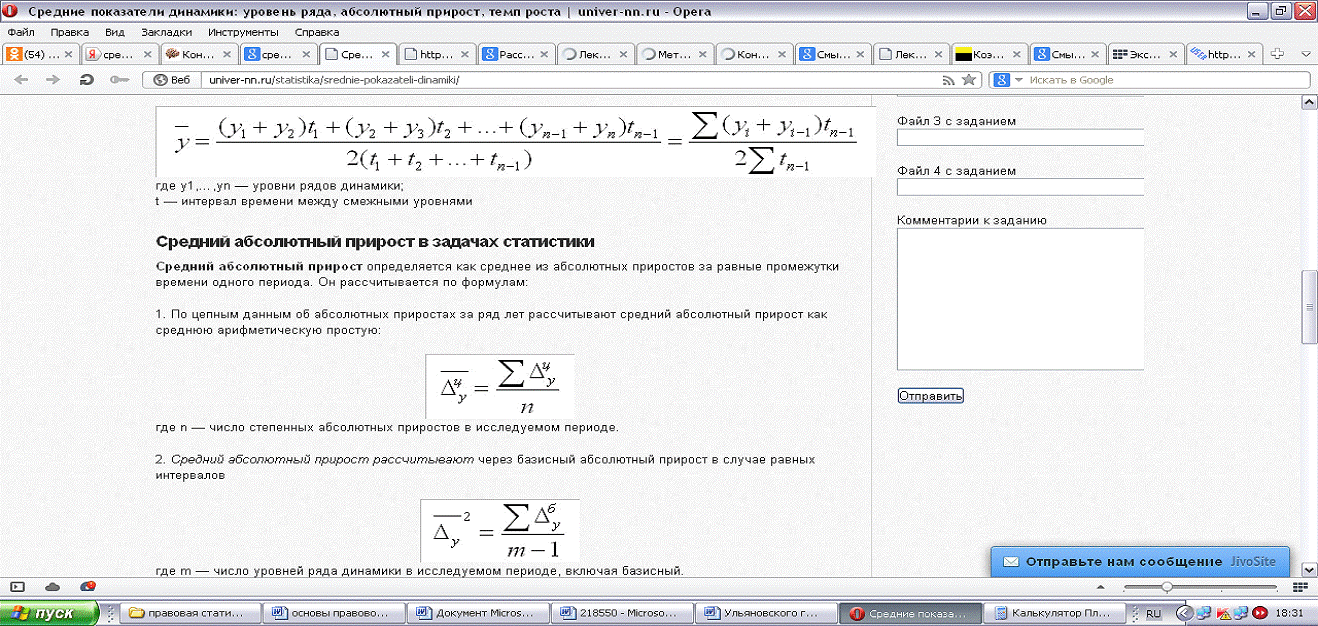Open the JivoSite message widget
Image resolution: width=1318 pixels, height=626 pixels.
pyautogui.click(x=1139, y=561)
